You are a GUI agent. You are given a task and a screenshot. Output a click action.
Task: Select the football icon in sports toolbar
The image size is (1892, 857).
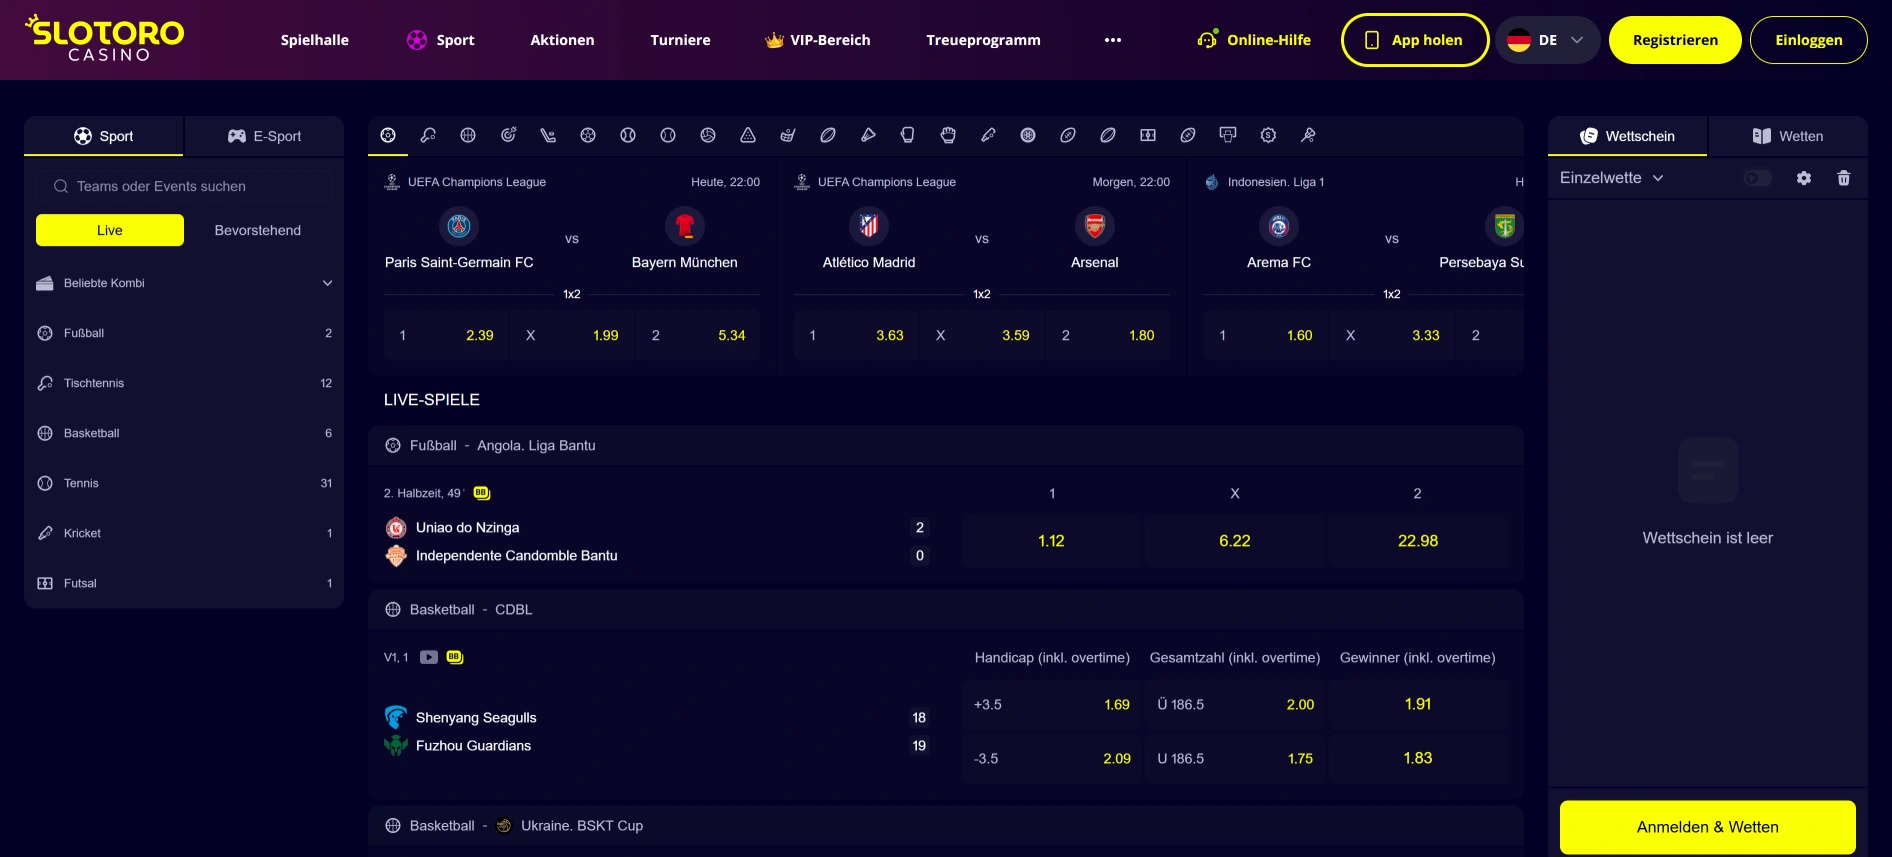coord(388,135)
